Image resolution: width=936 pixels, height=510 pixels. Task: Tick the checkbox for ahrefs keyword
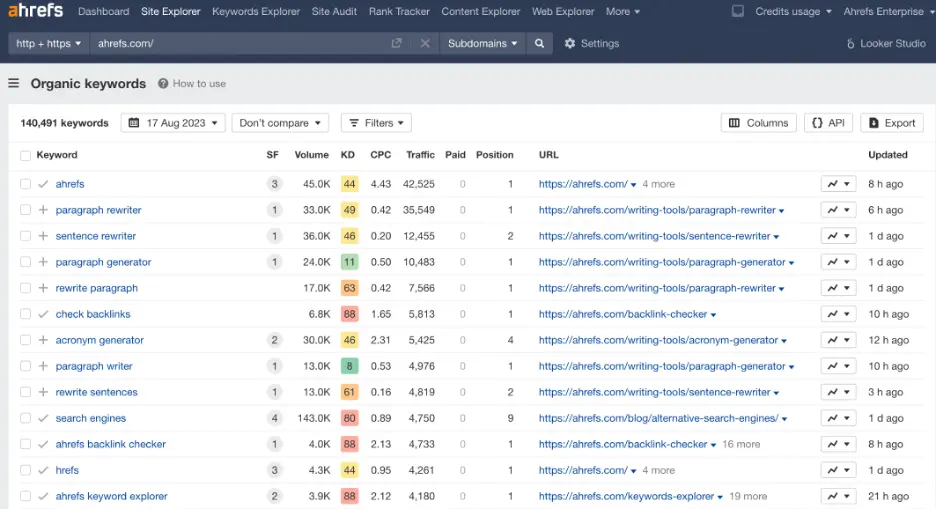(26, 184)
